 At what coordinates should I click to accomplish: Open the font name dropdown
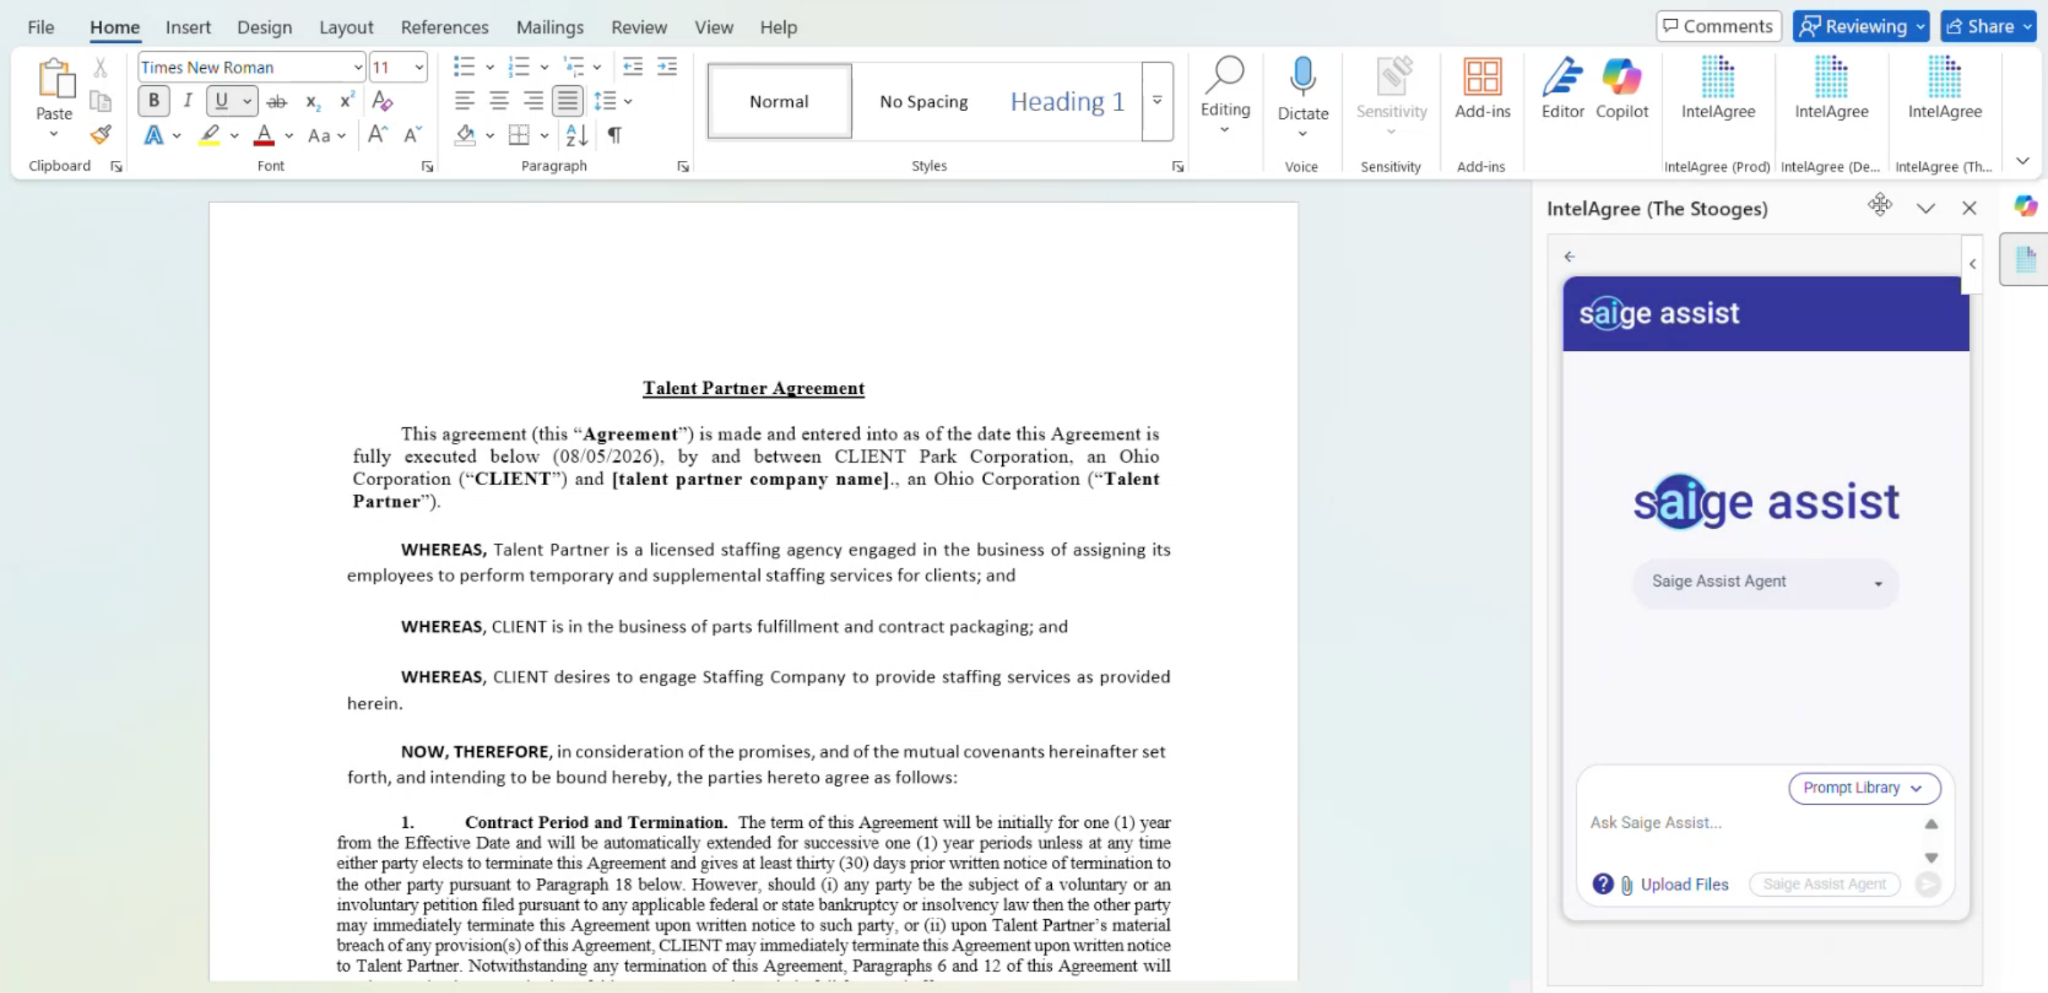tap(357, 67)
